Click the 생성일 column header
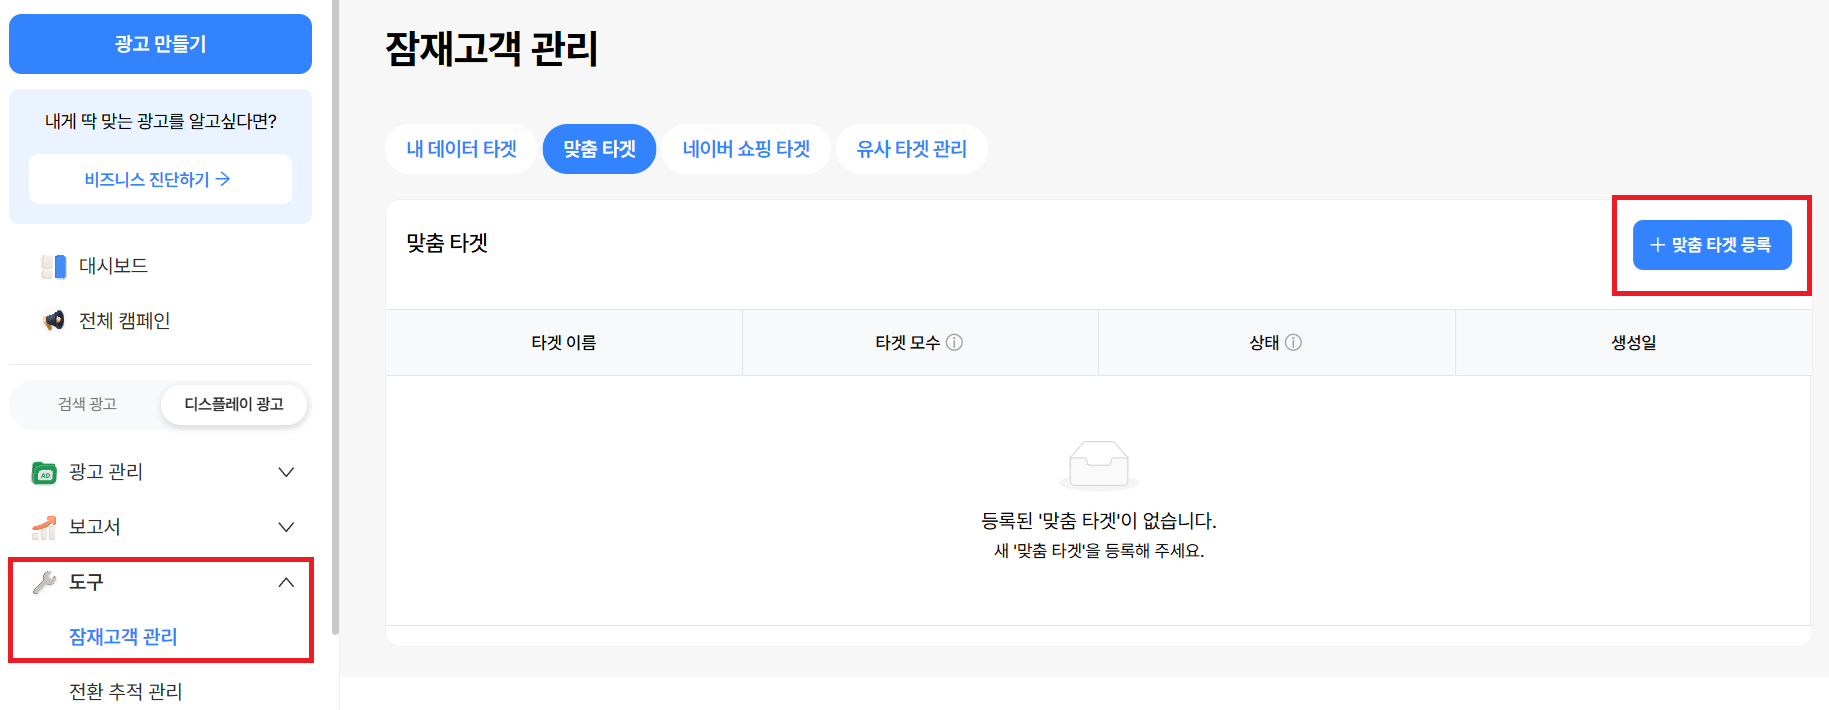 1633,343
